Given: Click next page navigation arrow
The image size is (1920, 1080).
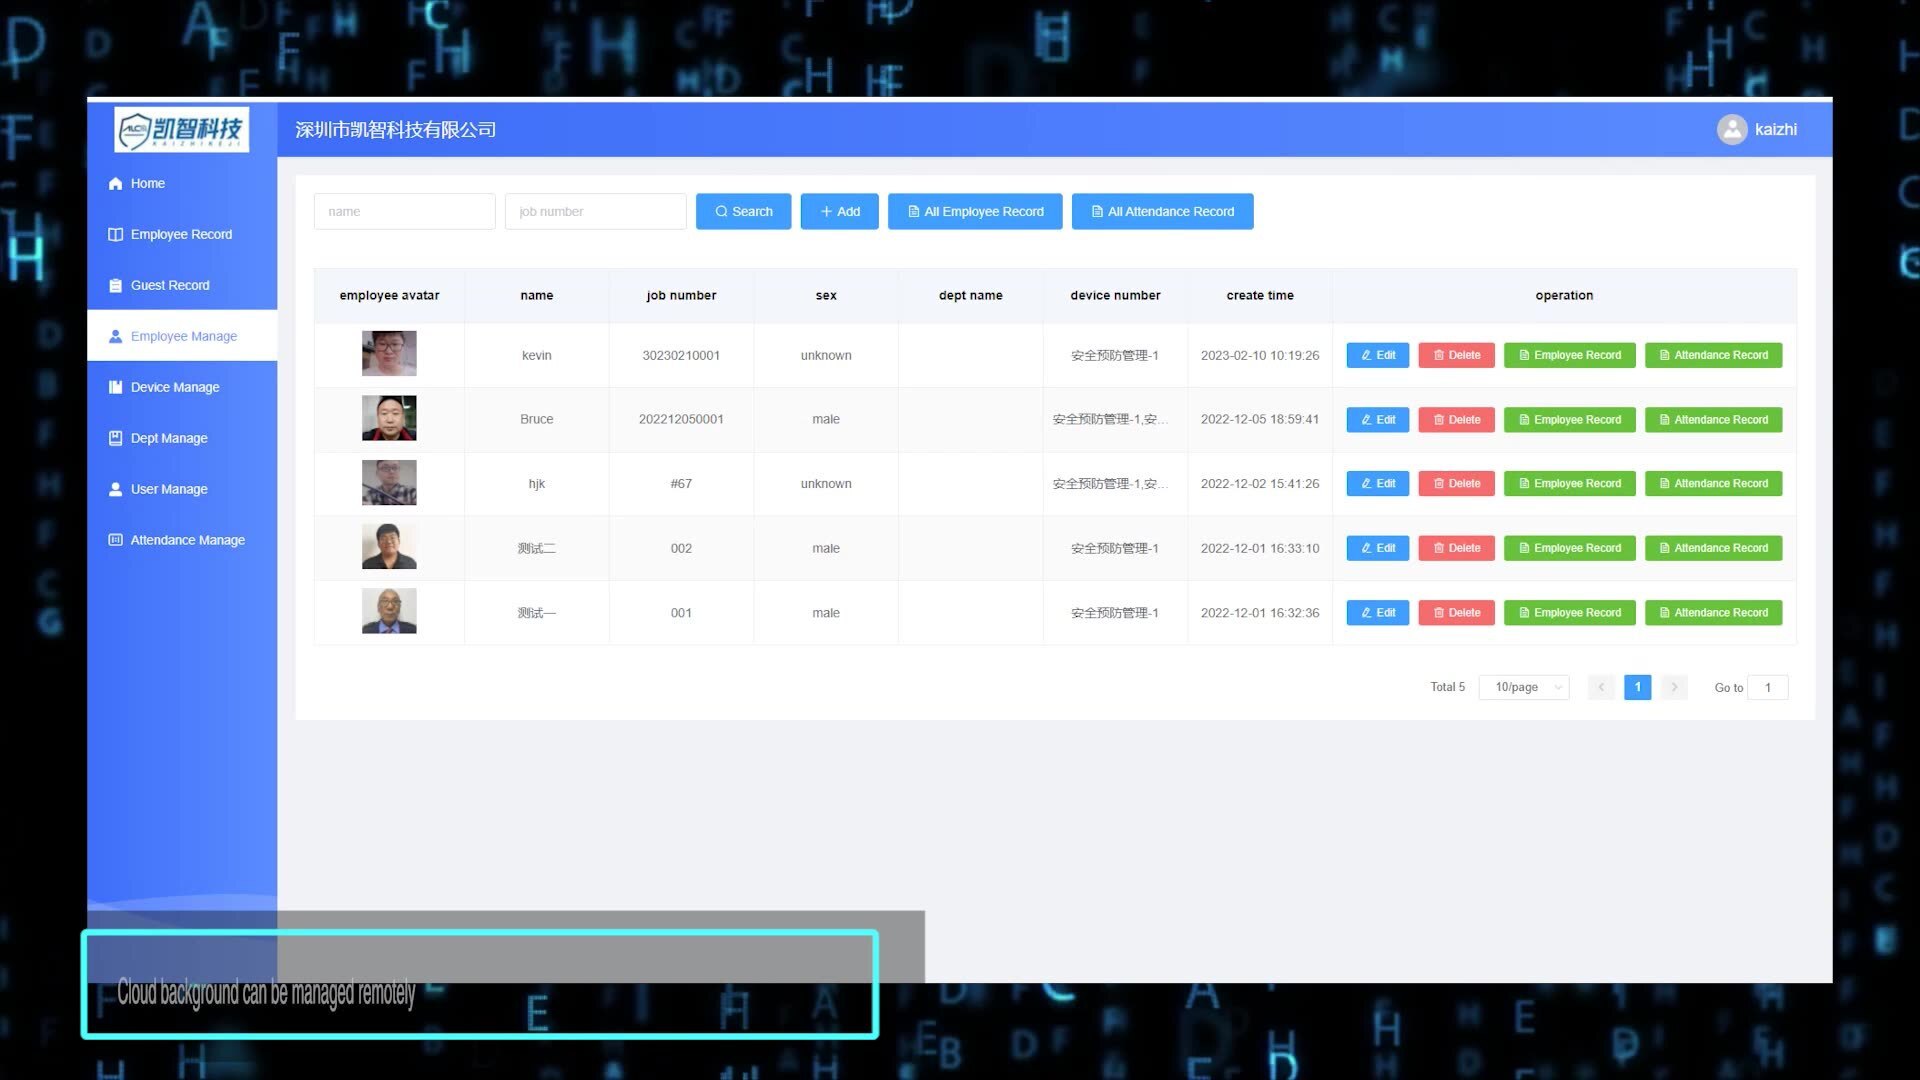Looking at the screenshot, I should [1673, 686].
